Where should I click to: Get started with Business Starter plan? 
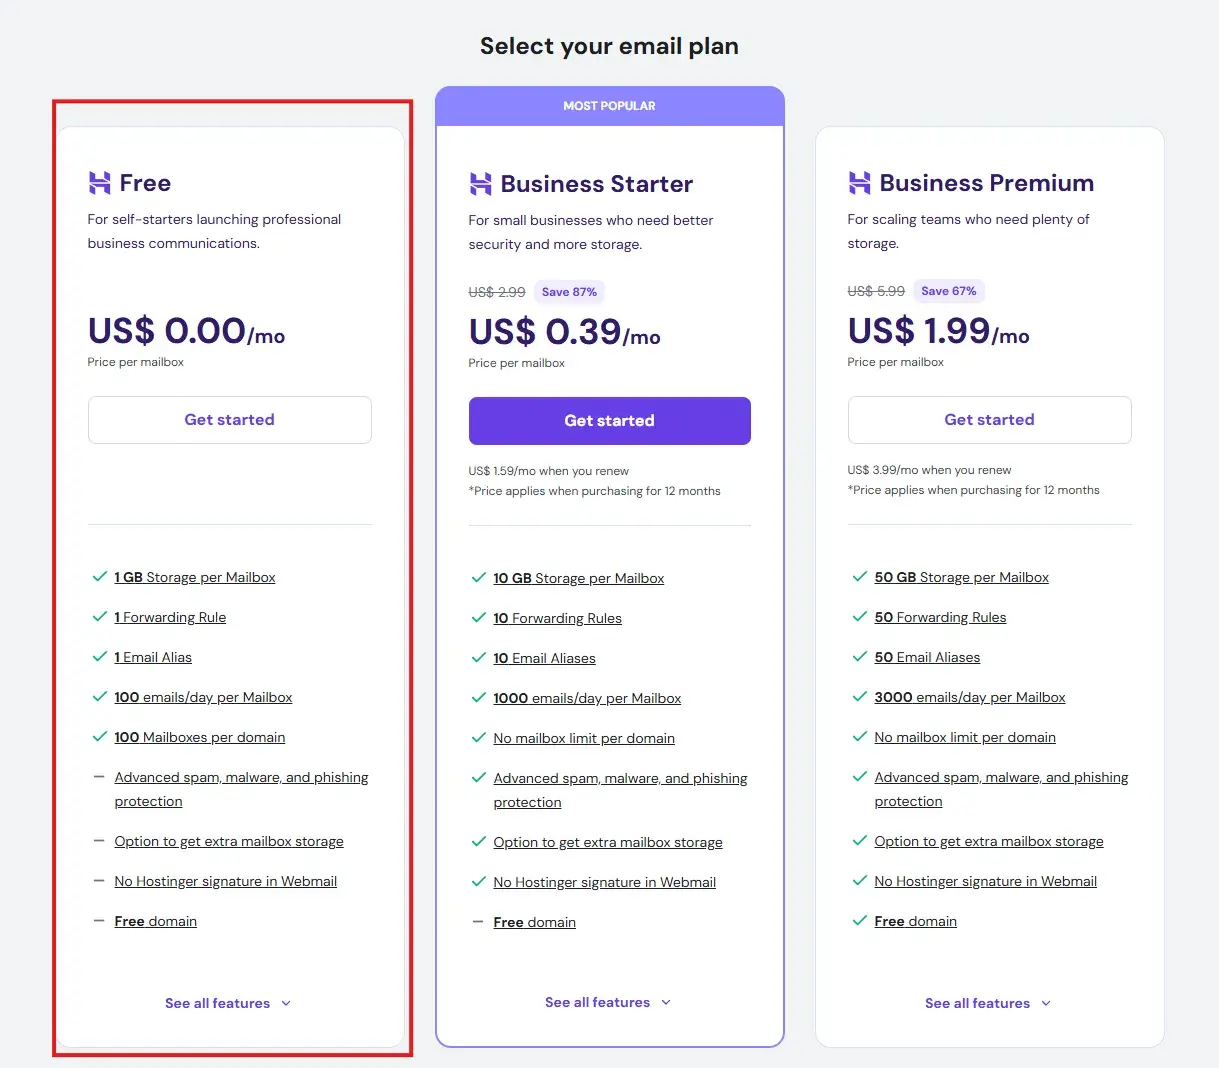(x=609, y=421)
